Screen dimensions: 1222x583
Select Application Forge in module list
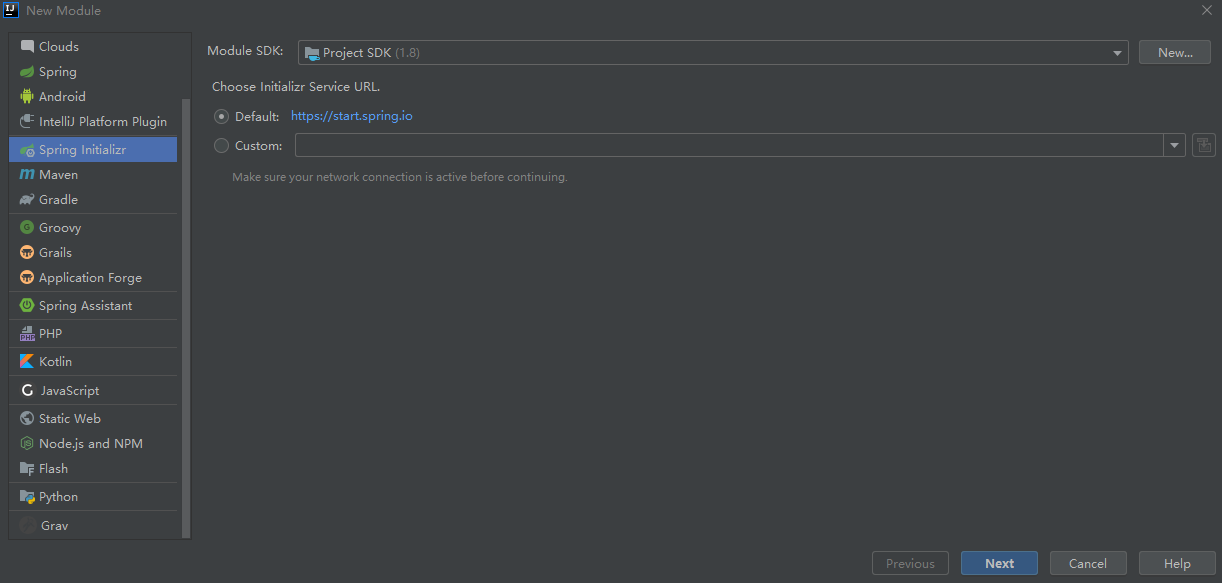(x=93, y=278)
